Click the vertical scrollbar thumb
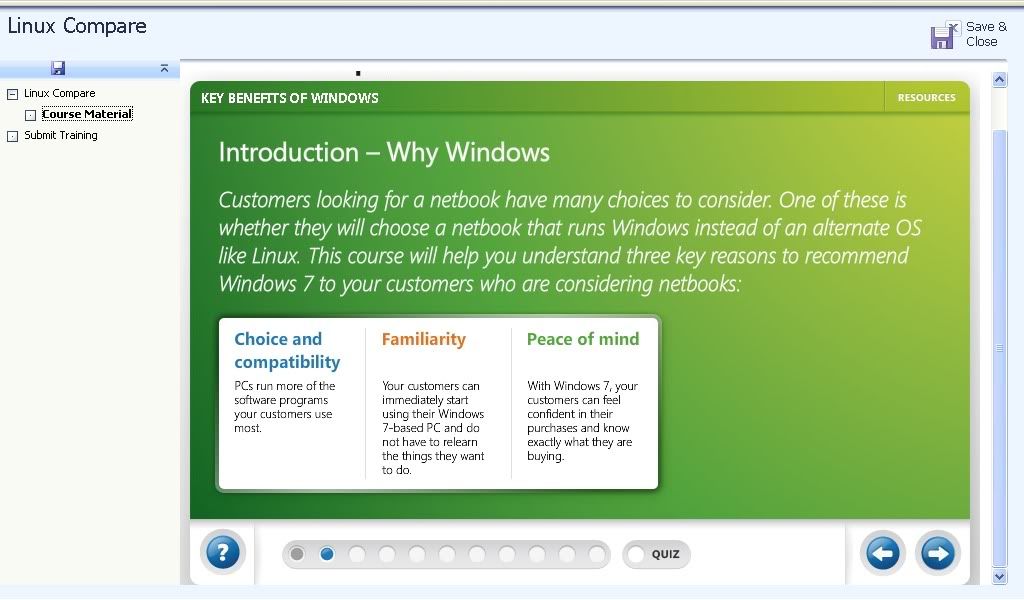The width and height of the screenshot is (1024, 600). click(999, 348)
